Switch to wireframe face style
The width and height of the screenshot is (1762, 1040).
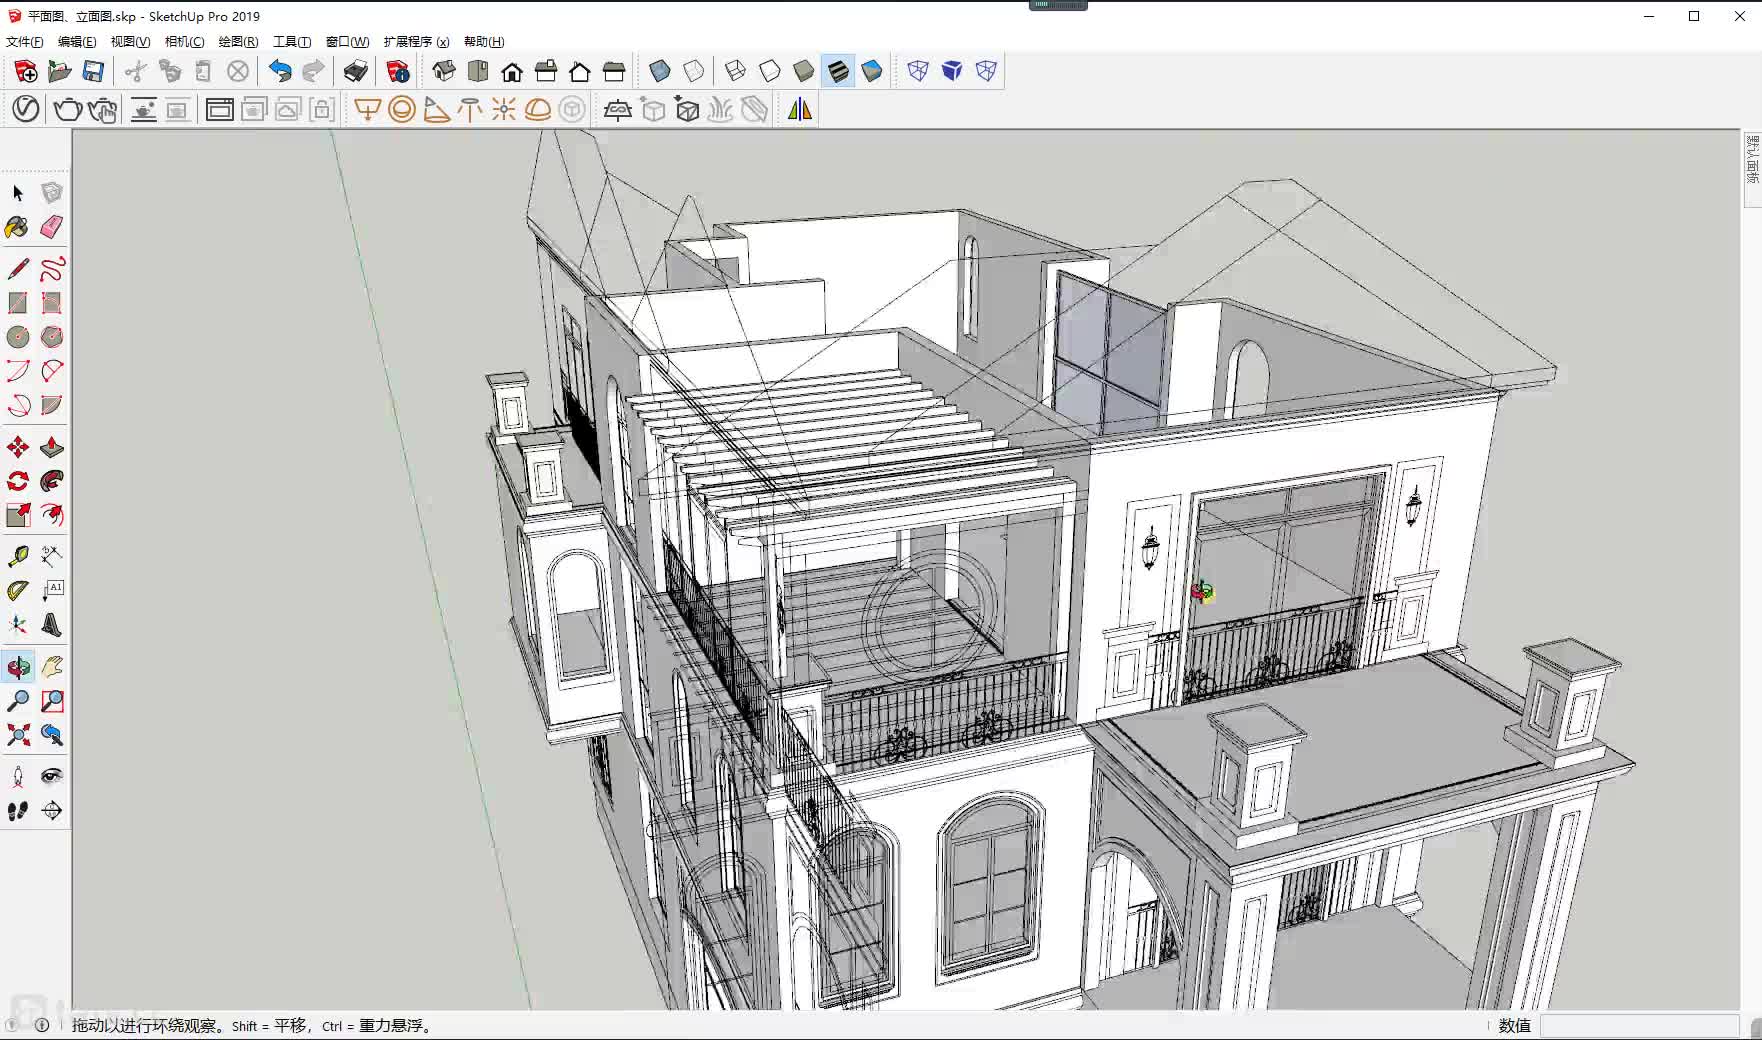(736, 71)
